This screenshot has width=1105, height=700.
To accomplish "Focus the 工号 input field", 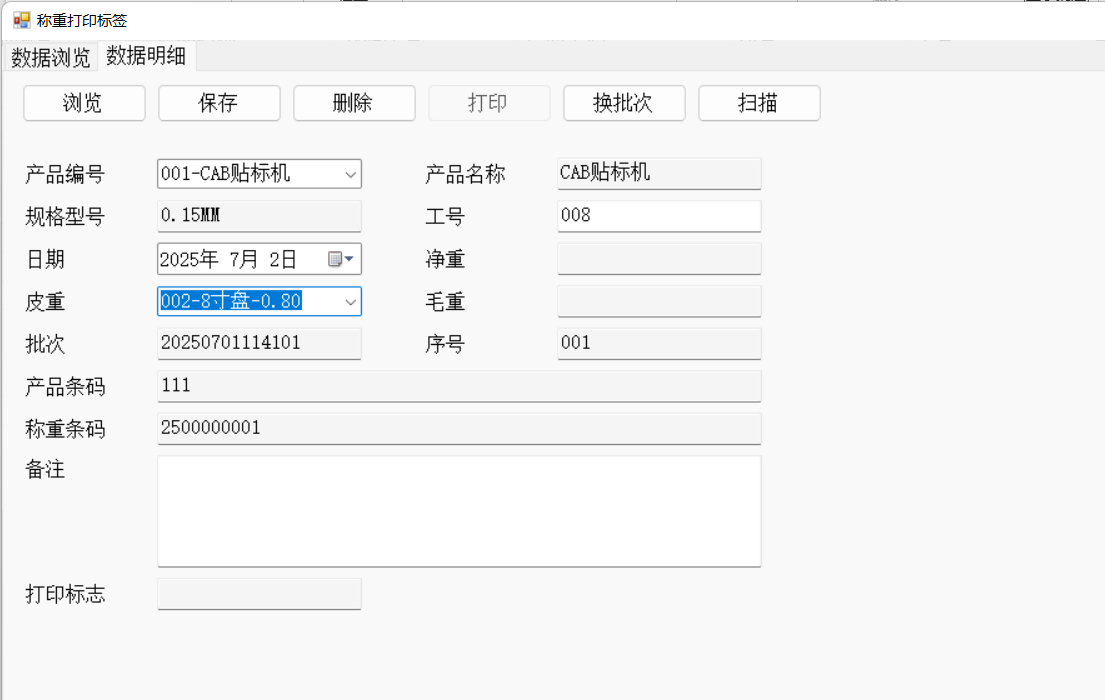I will [x=659, y=216].
